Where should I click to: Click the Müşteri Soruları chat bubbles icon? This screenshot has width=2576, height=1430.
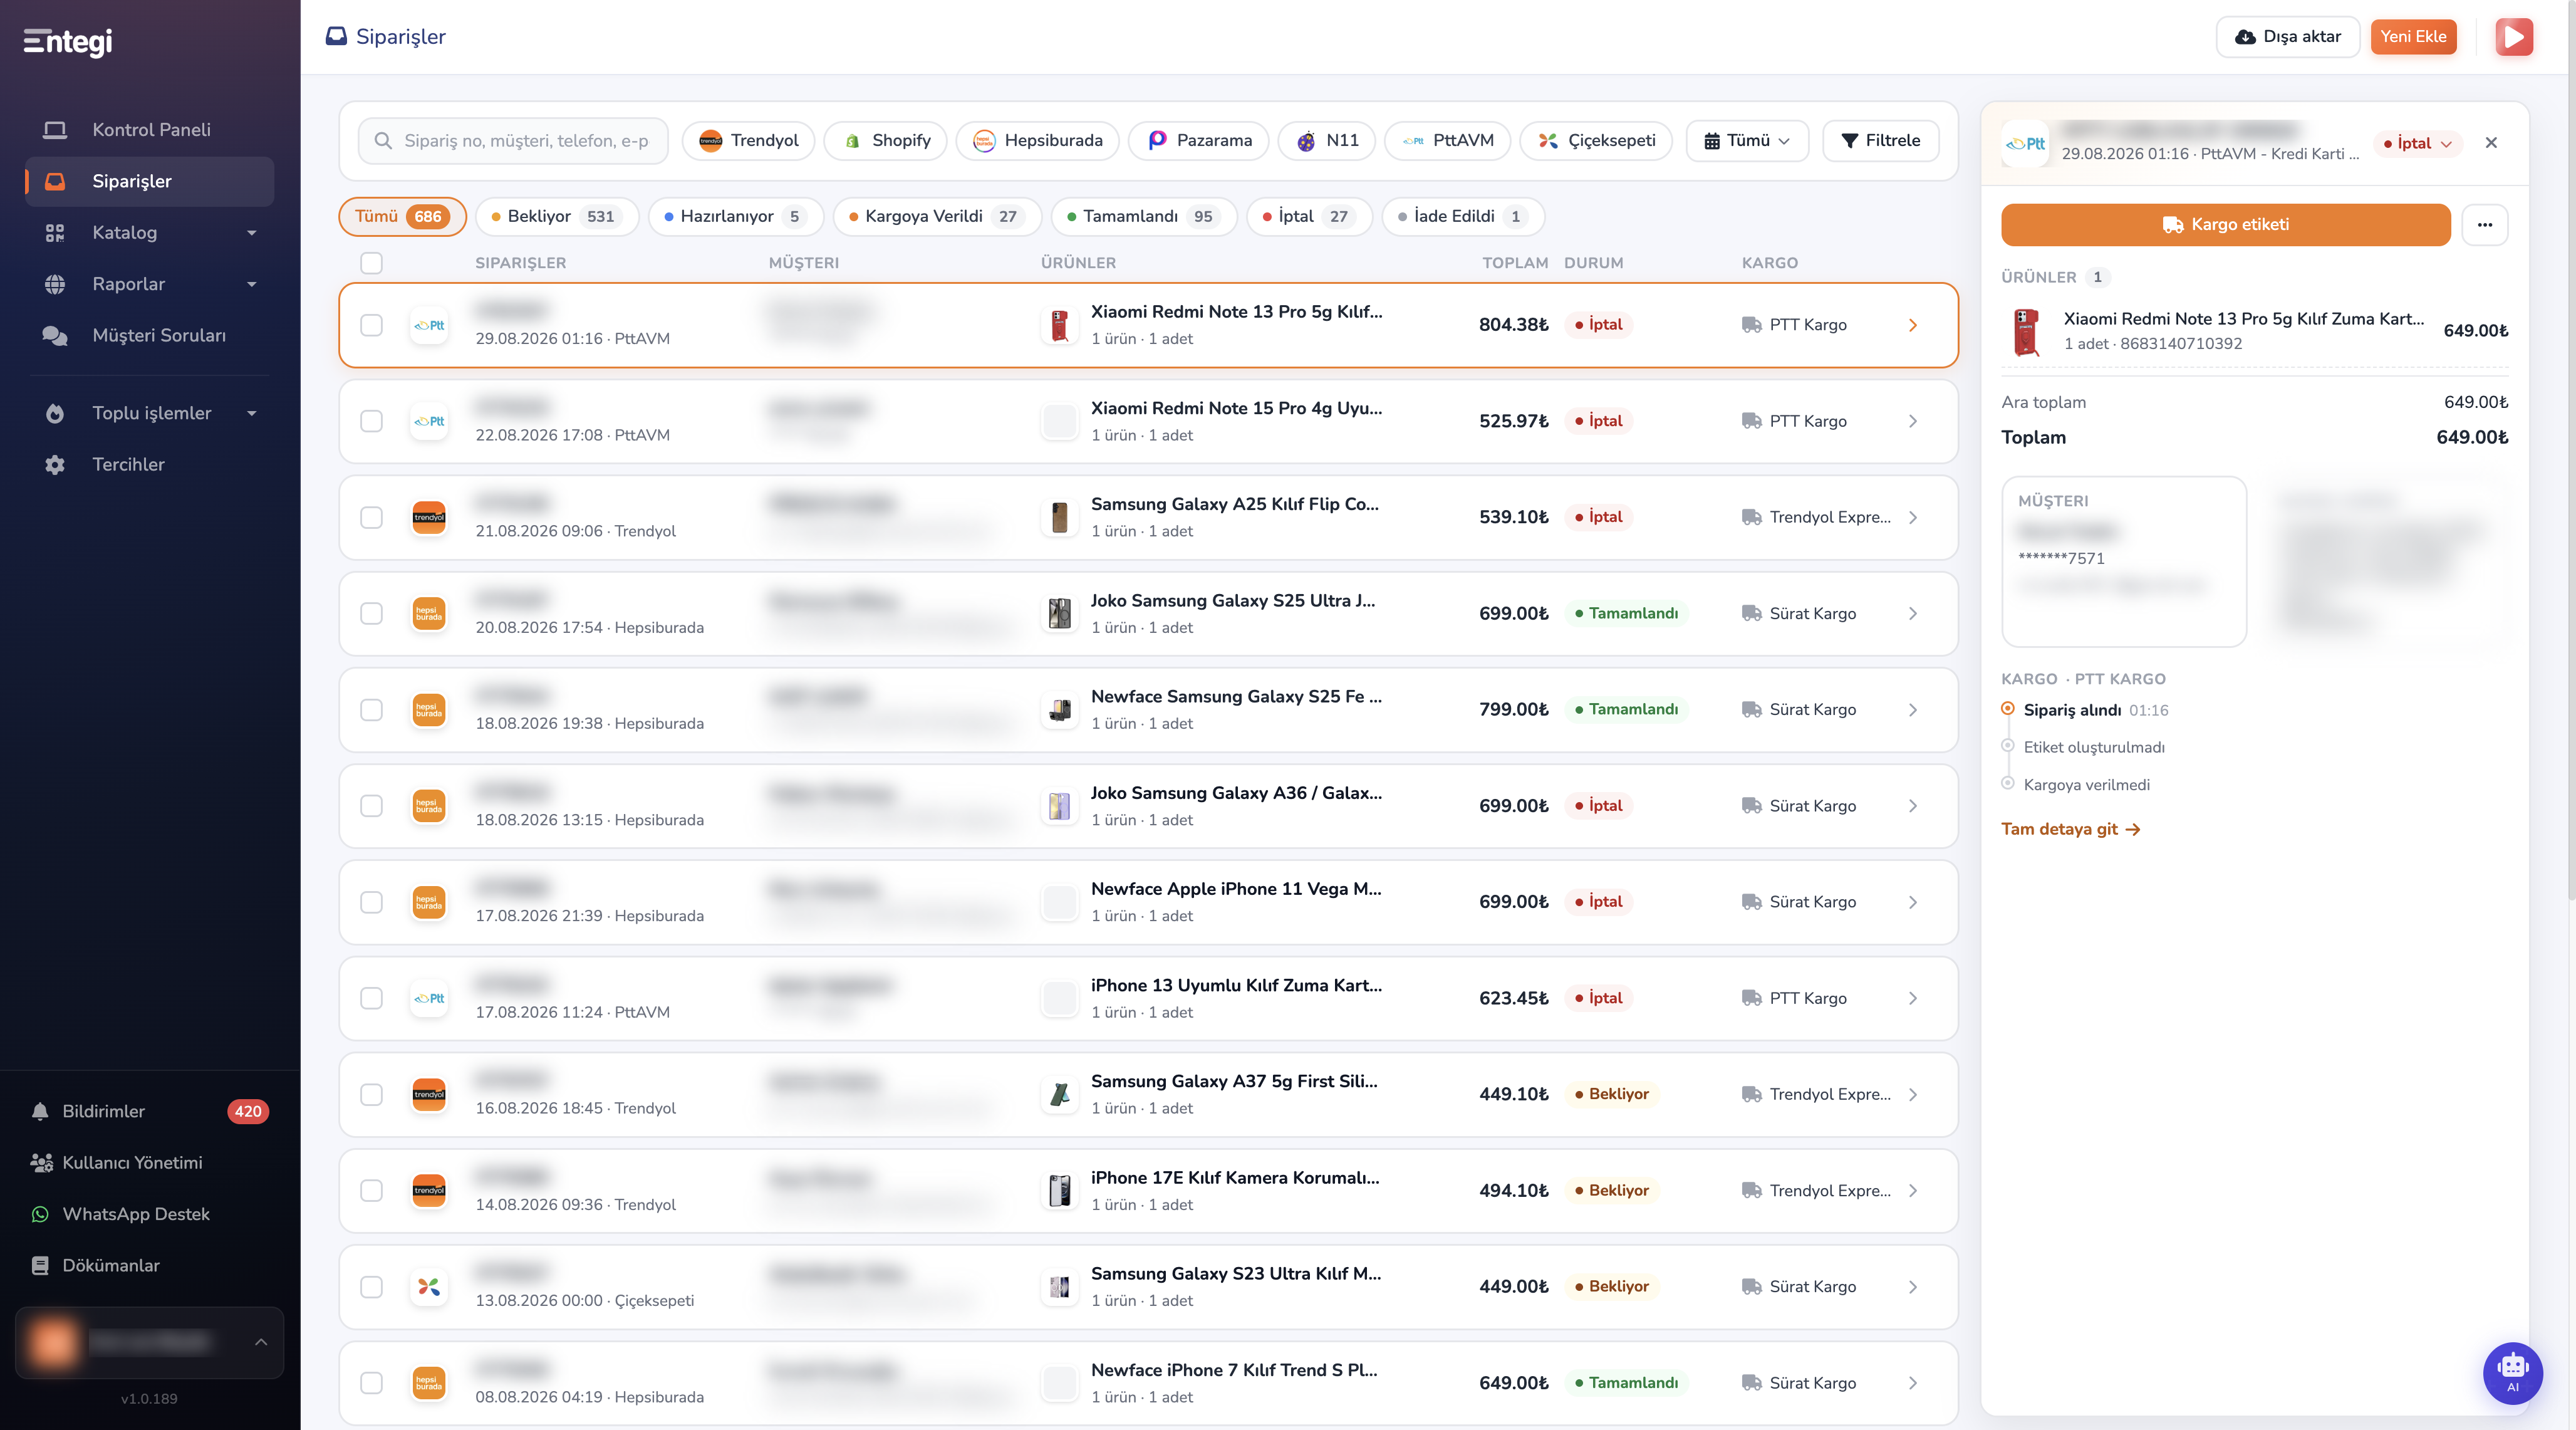click(55, 336)
